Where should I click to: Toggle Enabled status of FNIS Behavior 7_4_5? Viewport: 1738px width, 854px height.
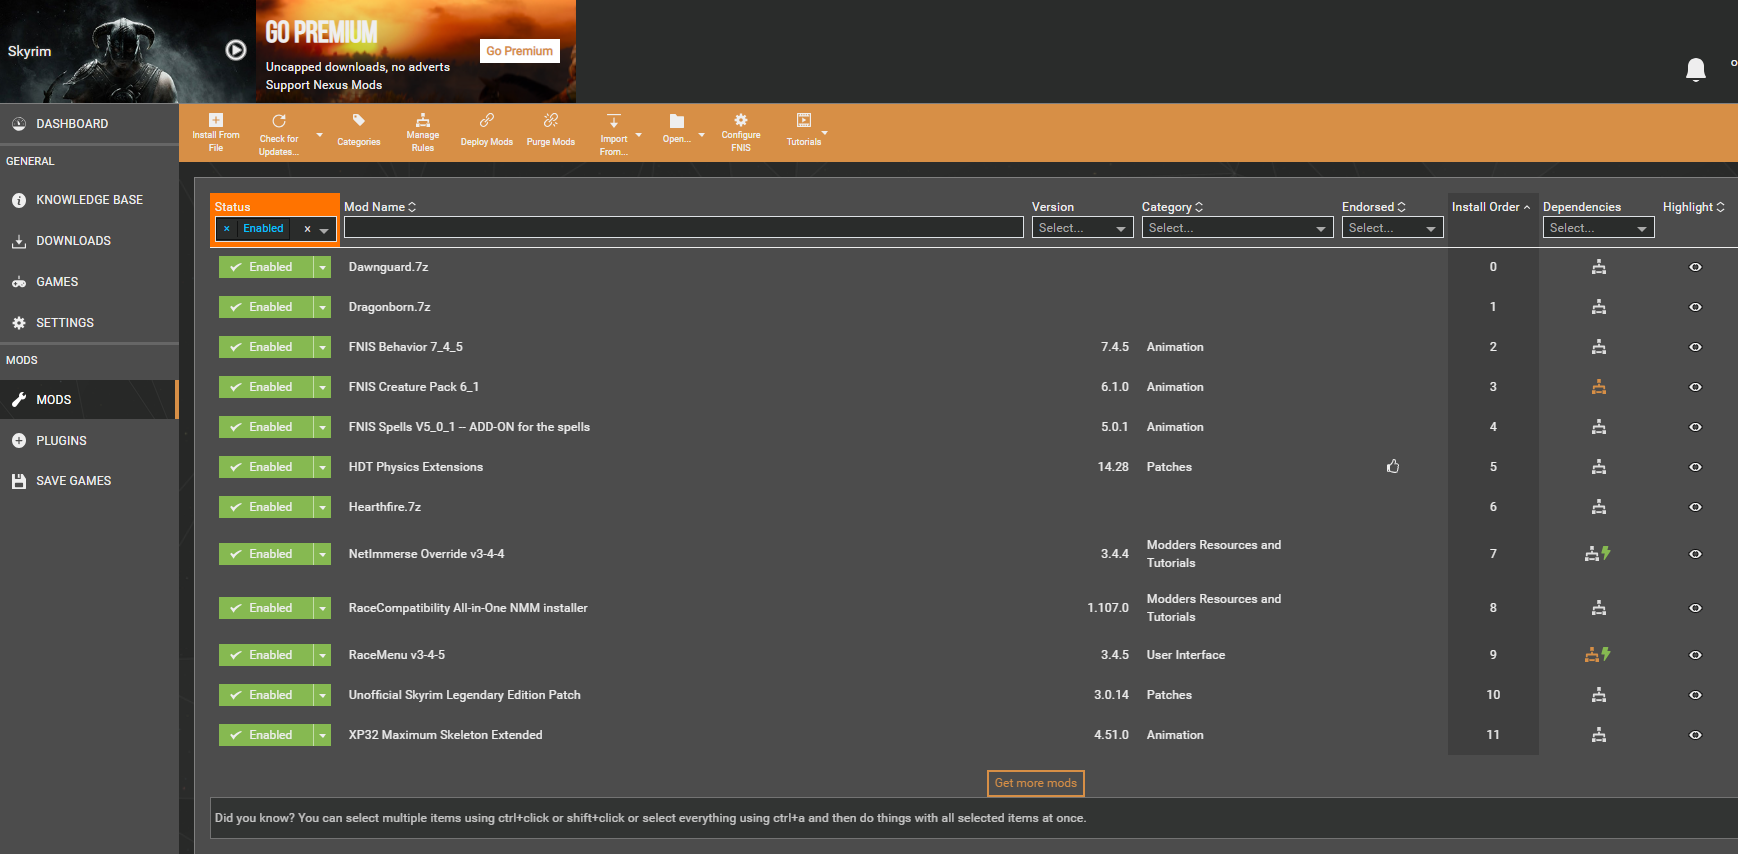[x=266, y=347]
